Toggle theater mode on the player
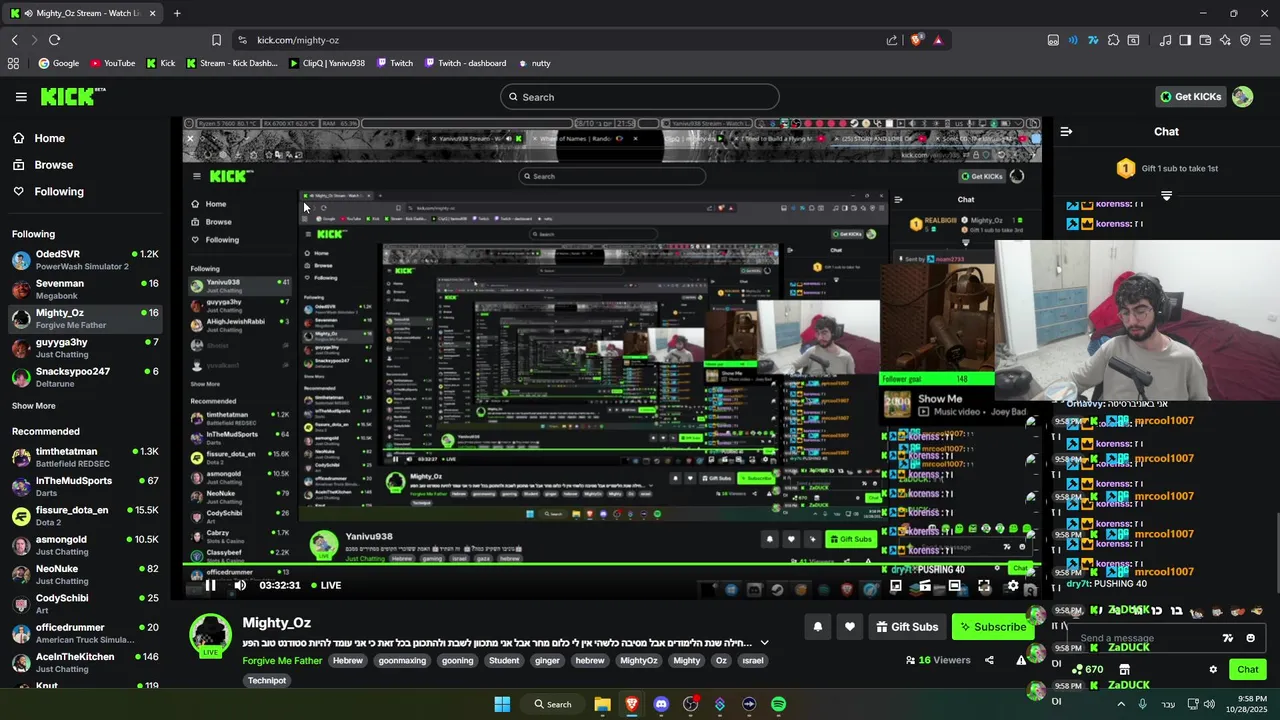Image resolution: width=1280 pixels, height=720 pixels. (955, 586)
